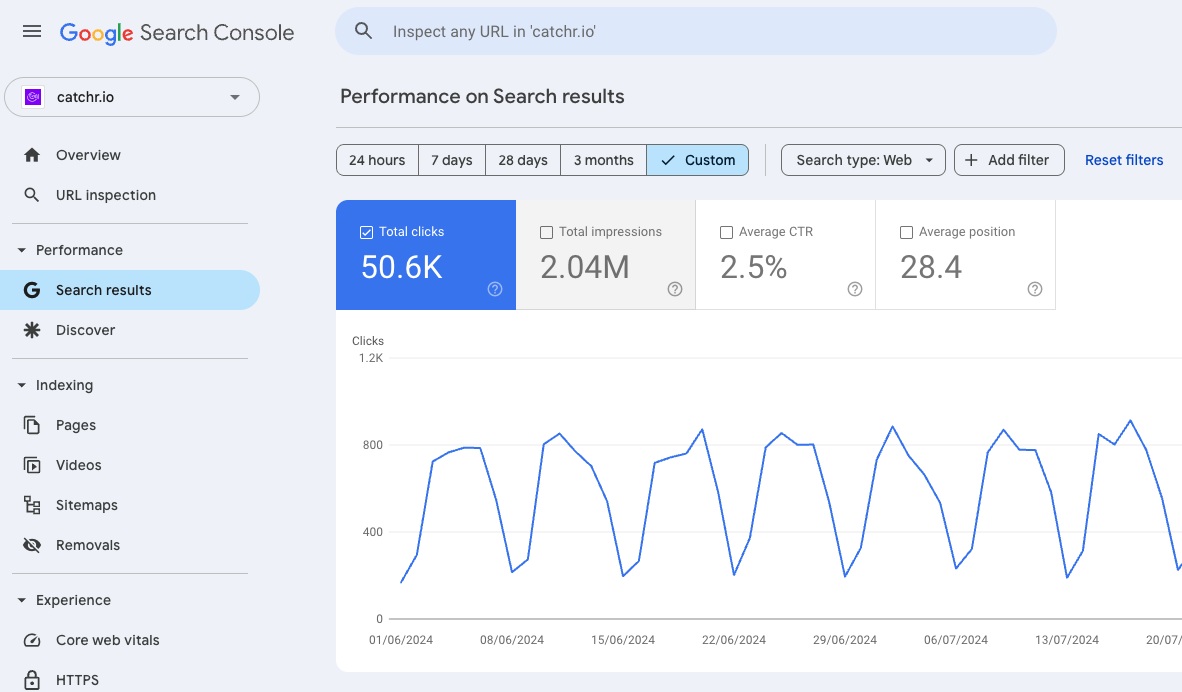1182x692 pixels.
Task: Open Sitemaps under Indexing
Action: [130, 505]
